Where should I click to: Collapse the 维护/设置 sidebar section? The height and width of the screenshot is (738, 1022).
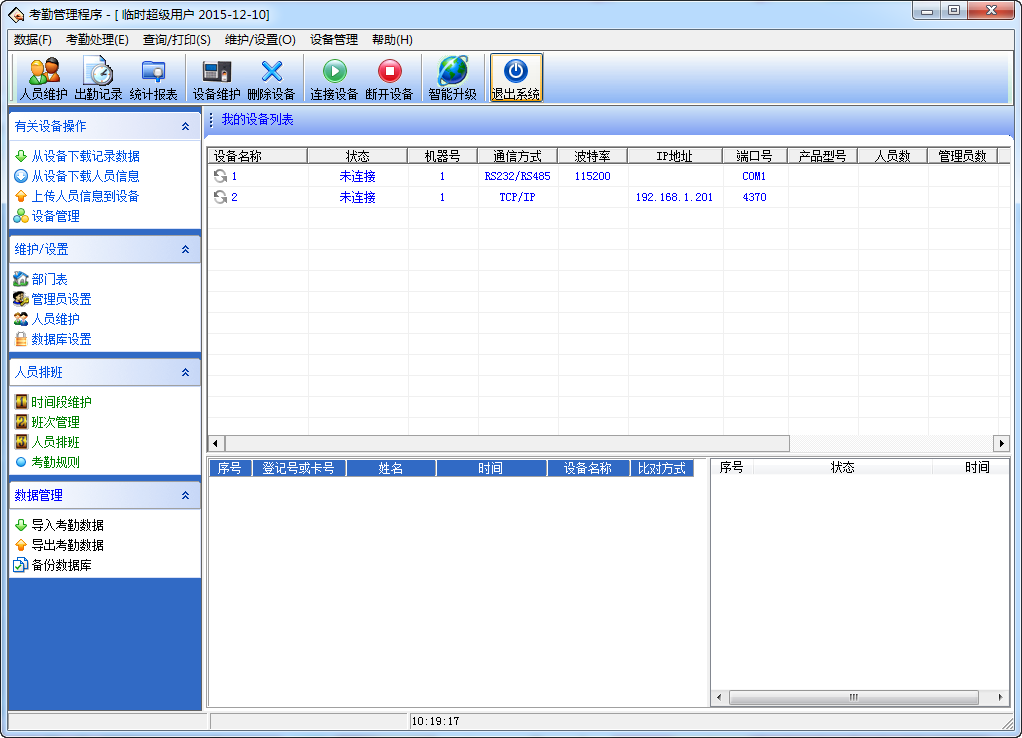(185, 250)
